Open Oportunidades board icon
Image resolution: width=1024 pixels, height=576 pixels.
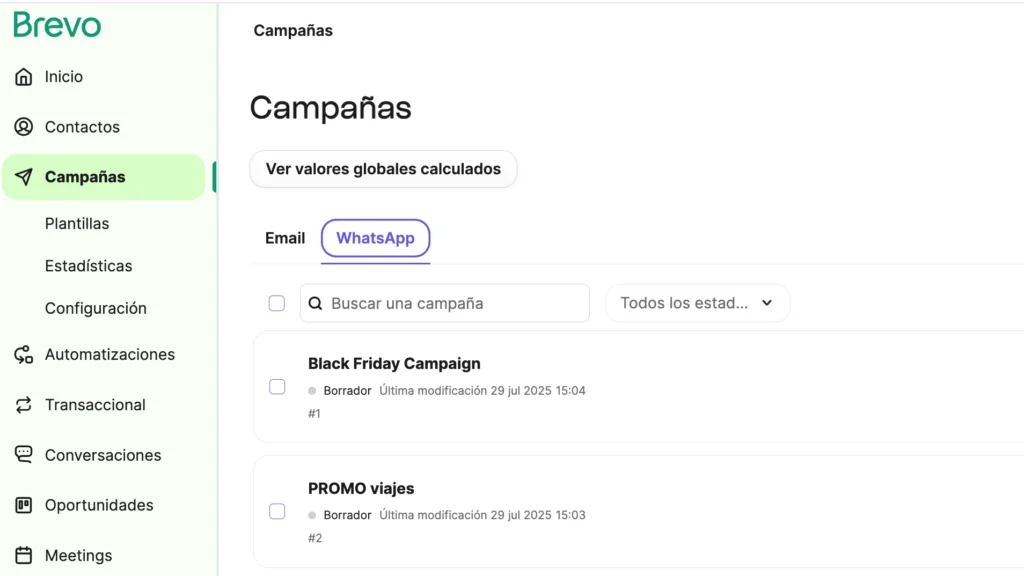(x=24, y=505)
